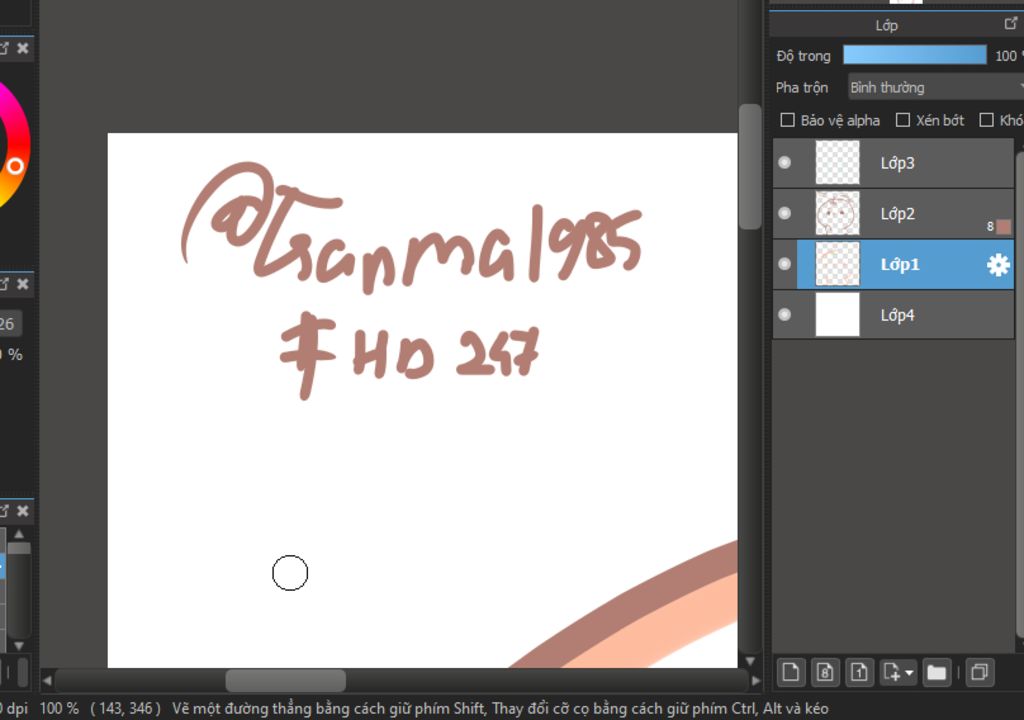Click the Pha trộn label
This screenshot has height=720, width=1024.
[801, 87]
